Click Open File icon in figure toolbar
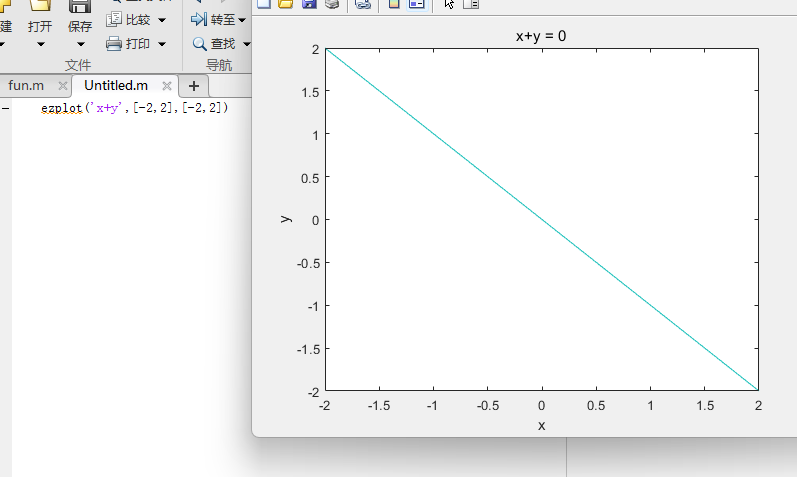The image size is (797, 477). [x=286, y=4]
